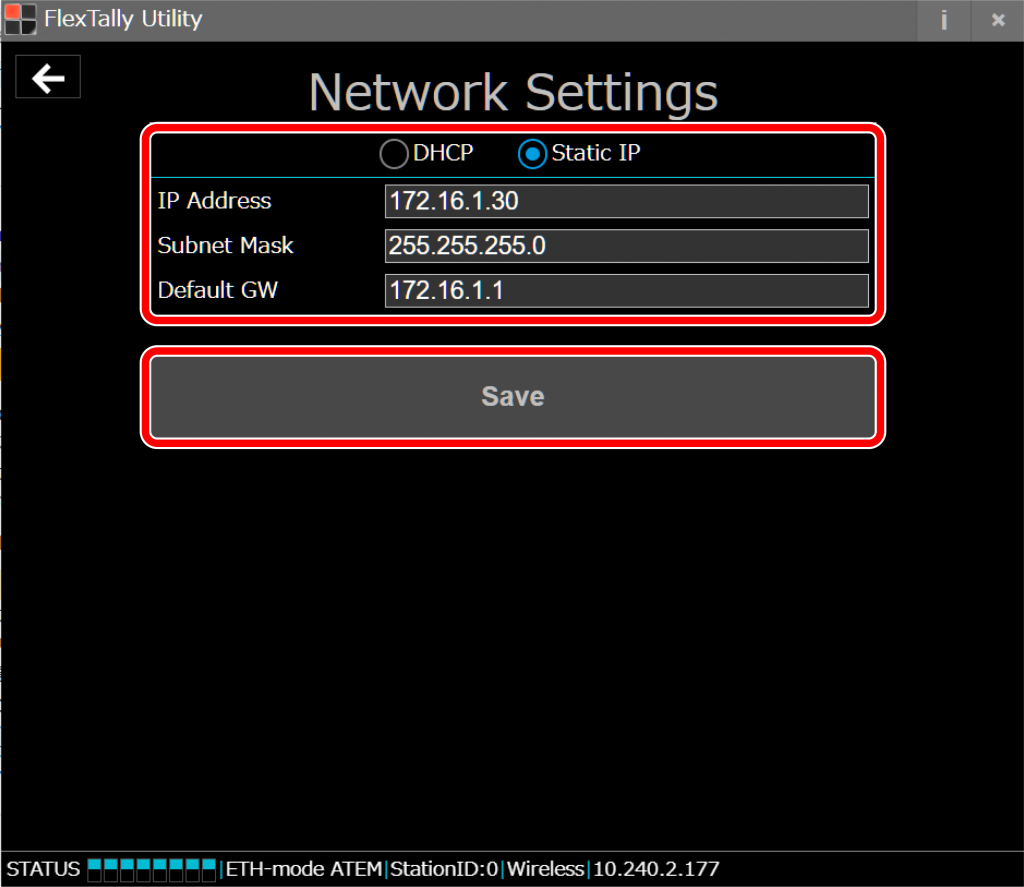The width and height of the screenshot is (1024, 887).
Task: Click the STATUS label in status bar
Action: pos(43,869)
